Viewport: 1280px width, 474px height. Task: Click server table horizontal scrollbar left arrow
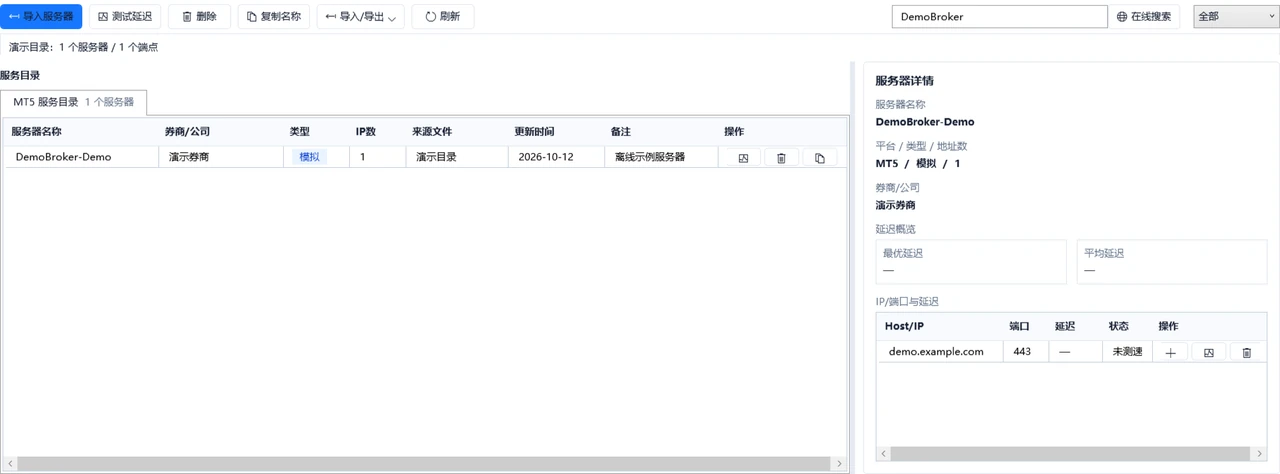point(10,463)
